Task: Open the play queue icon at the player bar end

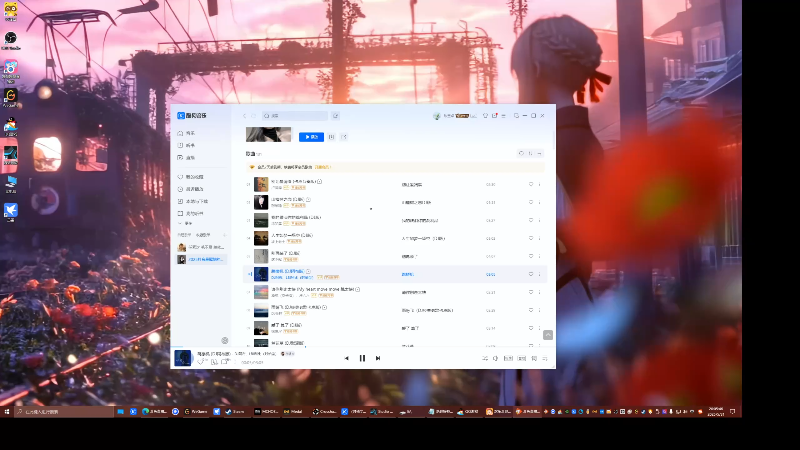Action: (x=545, y=359)
